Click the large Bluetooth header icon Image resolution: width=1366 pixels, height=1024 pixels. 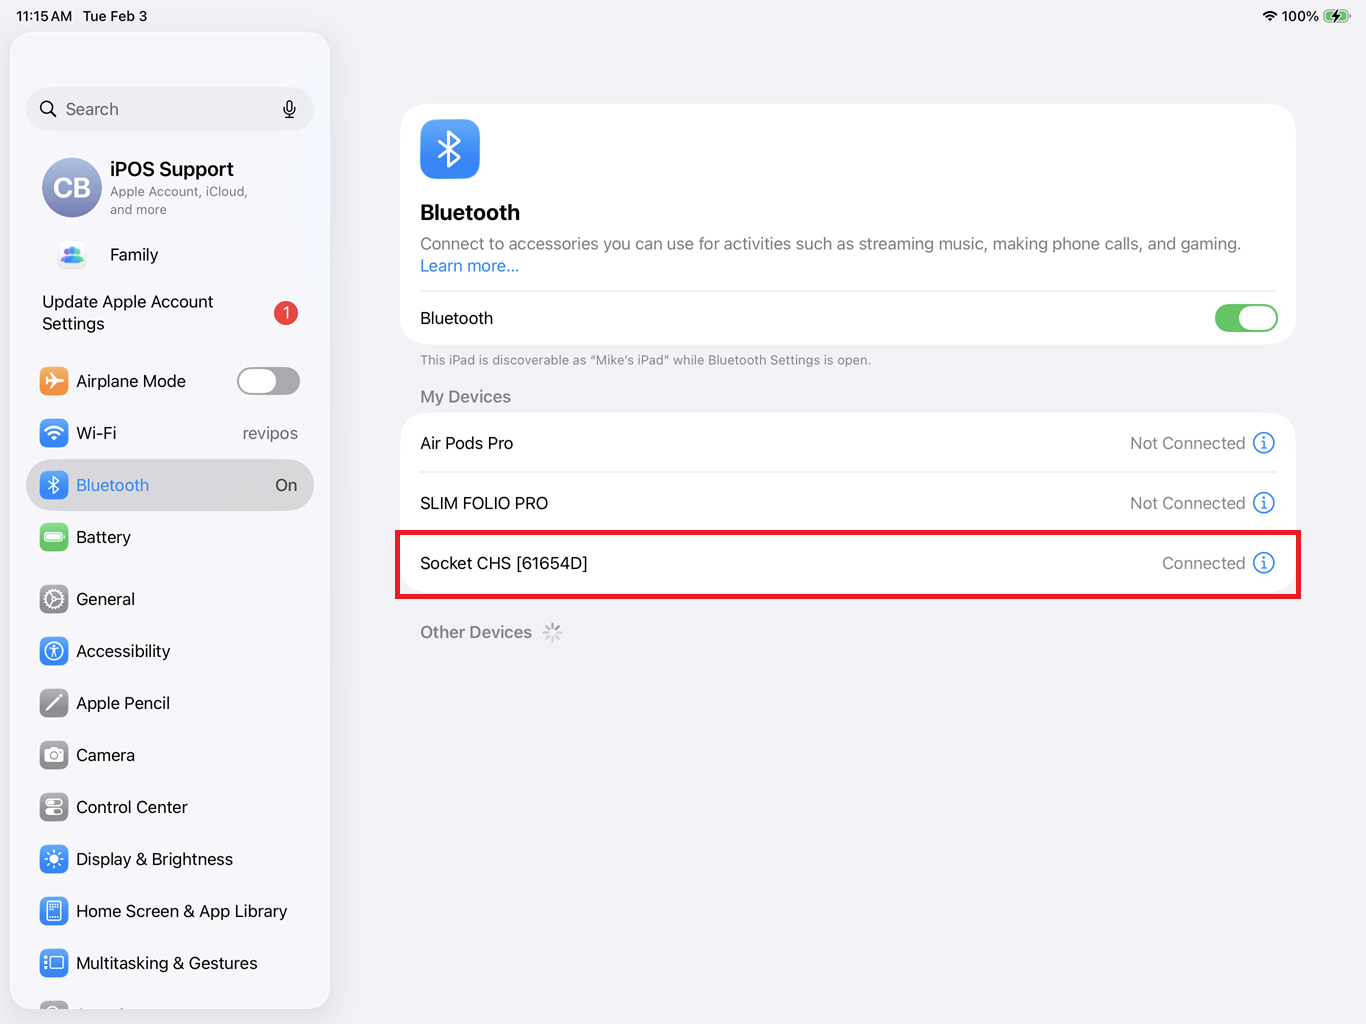(450, 149)
